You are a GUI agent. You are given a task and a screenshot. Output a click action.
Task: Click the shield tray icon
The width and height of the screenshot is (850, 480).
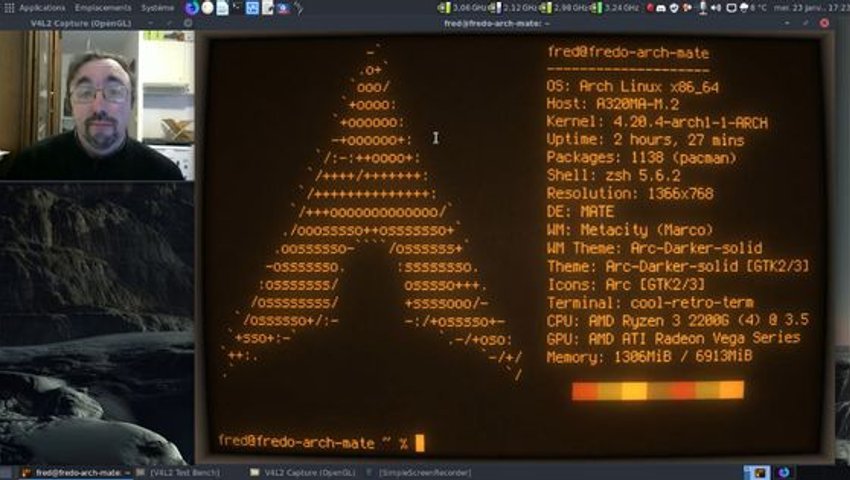tap(674, 8)
